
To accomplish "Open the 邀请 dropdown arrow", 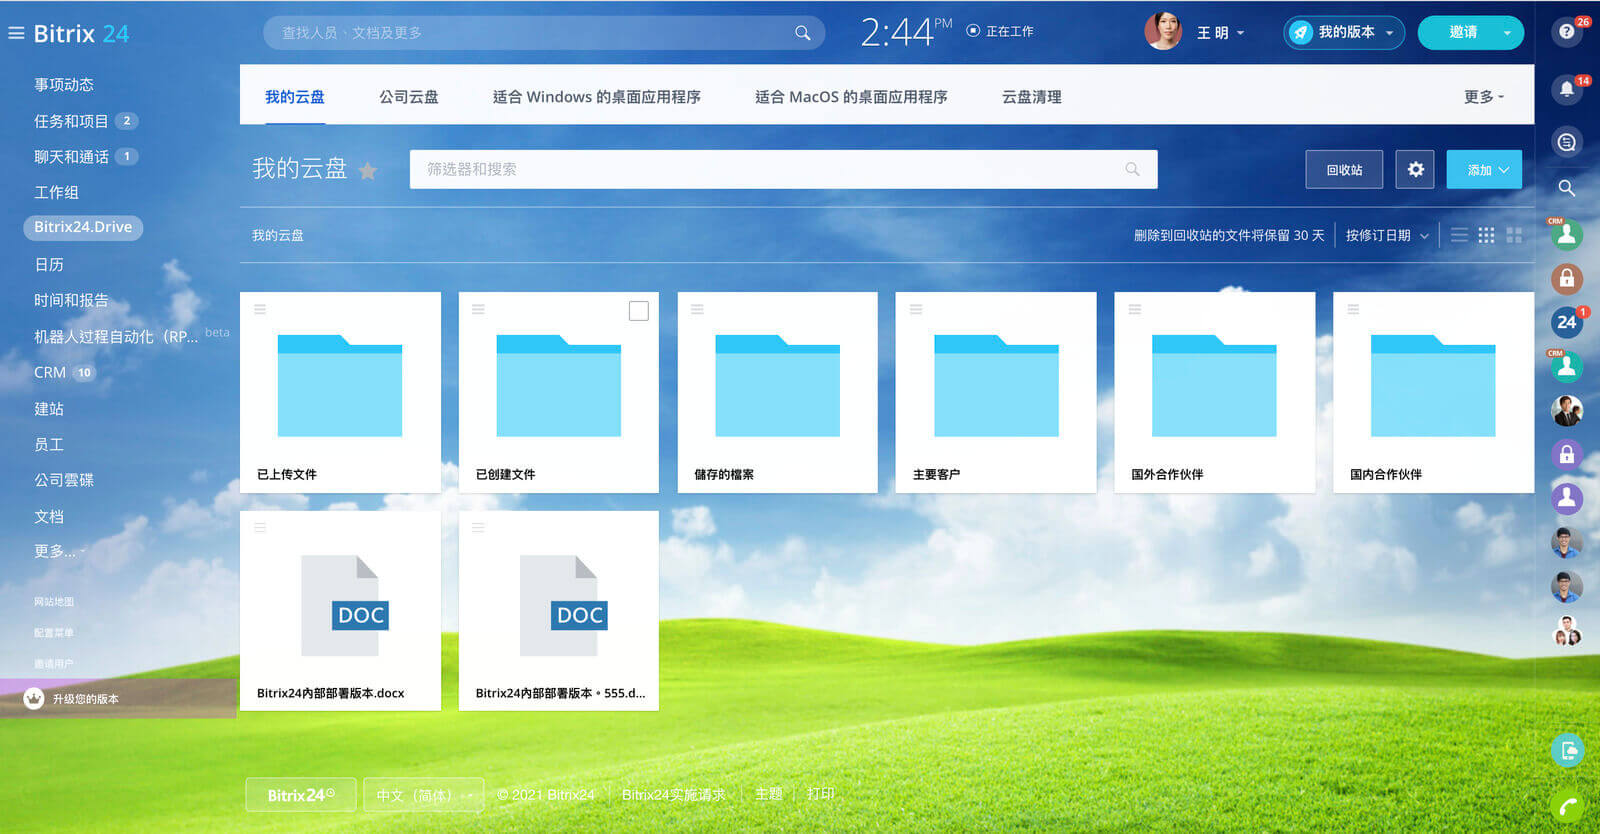I will 1507,33.
